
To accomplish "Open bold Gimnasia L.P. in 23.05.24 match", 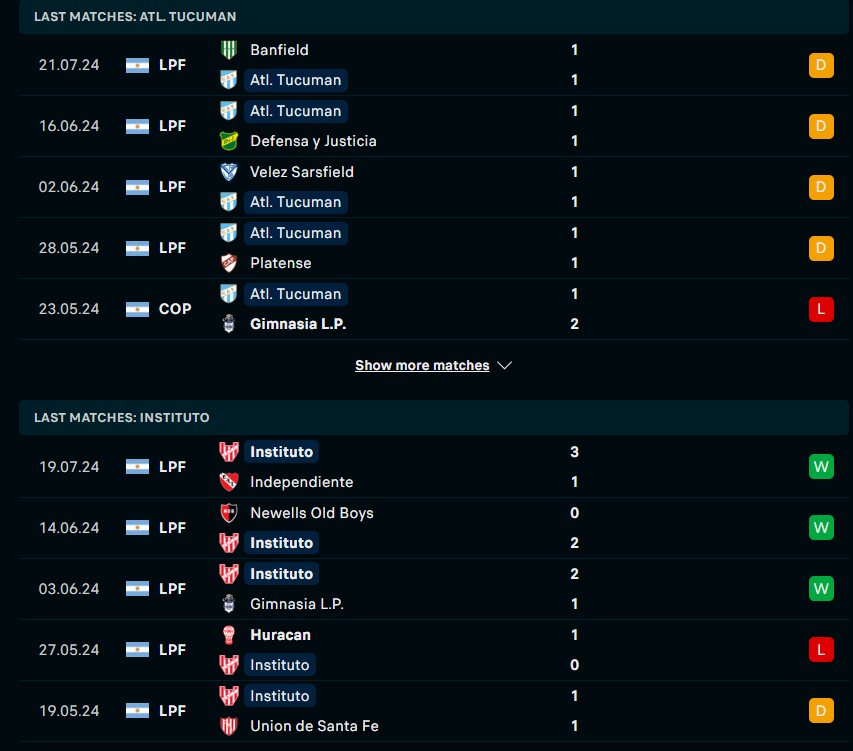I will tap(298, 324).
